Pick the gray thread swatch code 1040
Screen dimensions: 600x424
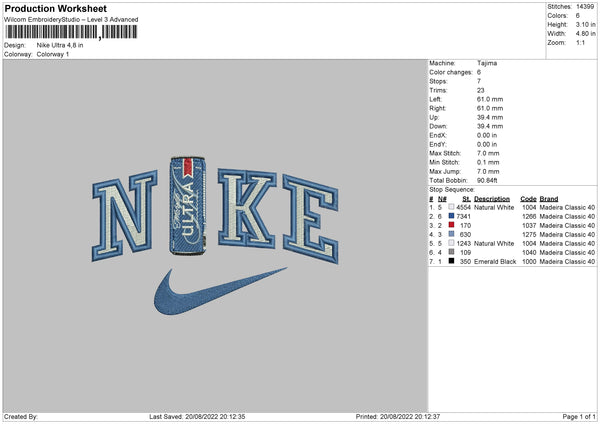(x=452, y=252)
